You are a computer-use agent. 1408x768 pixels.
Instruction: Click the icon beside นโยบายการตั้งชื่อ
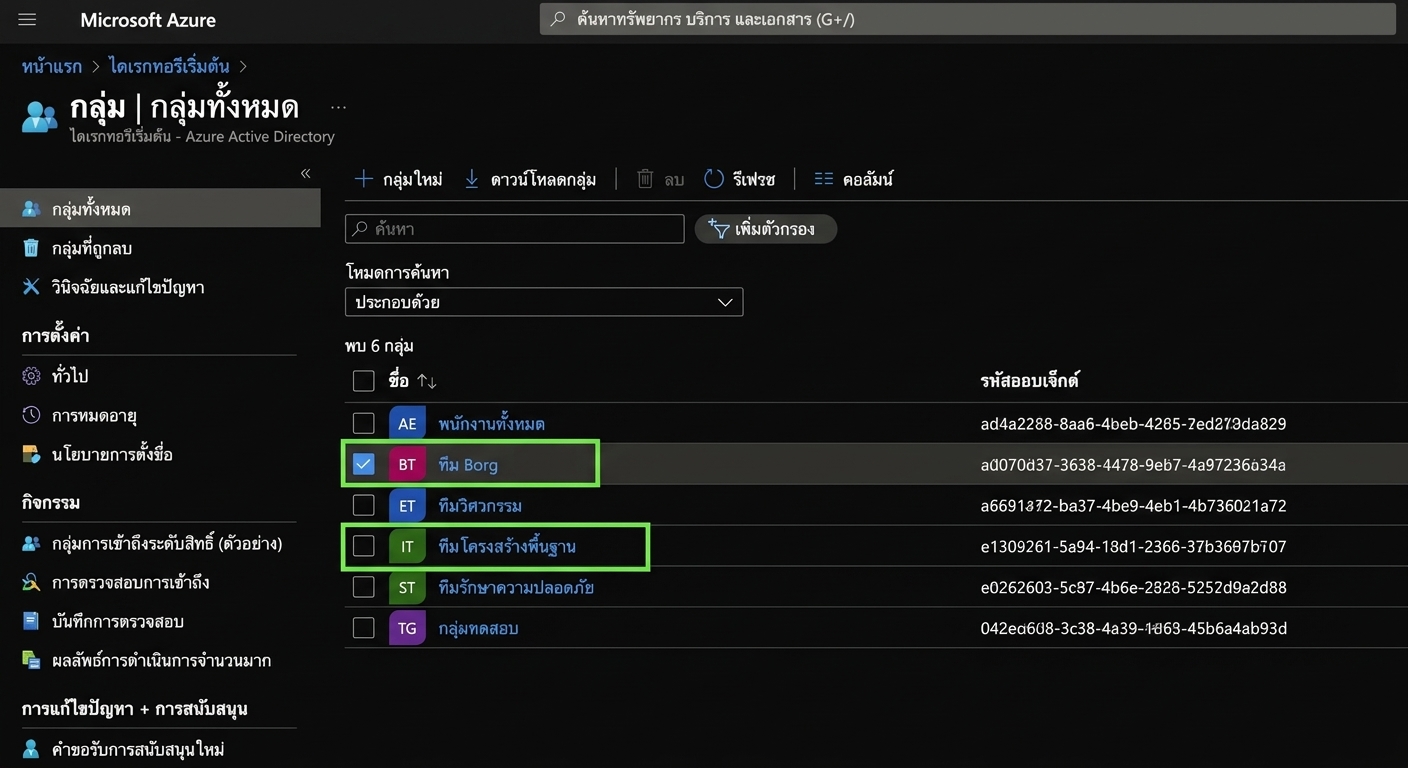point(32,454)
